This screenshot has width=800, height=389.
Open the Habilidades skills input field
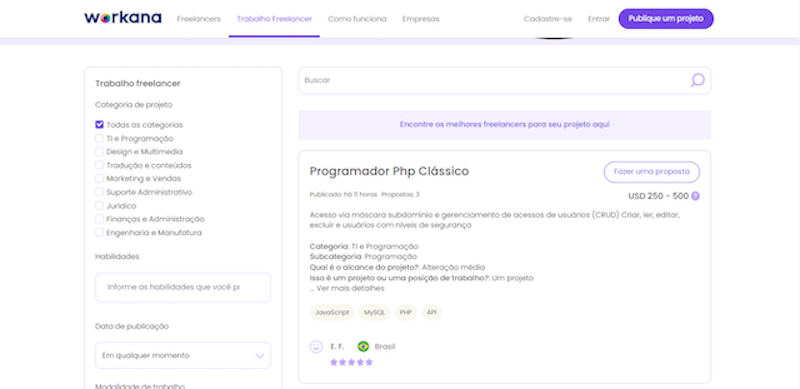[183, 287]
